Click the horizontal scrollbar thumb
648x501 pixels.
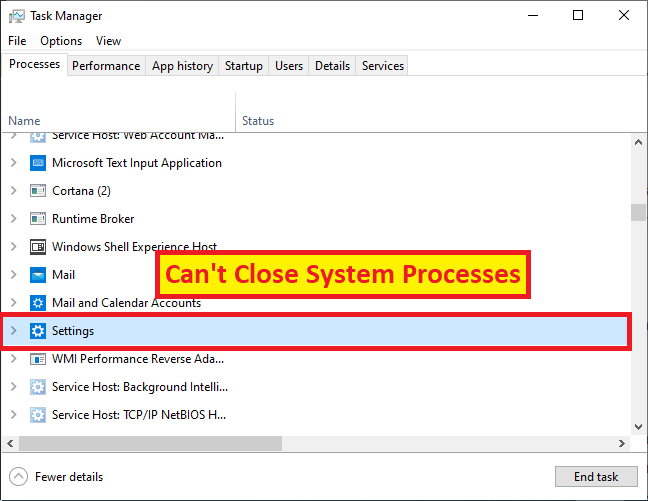click(x=150, y=443)
